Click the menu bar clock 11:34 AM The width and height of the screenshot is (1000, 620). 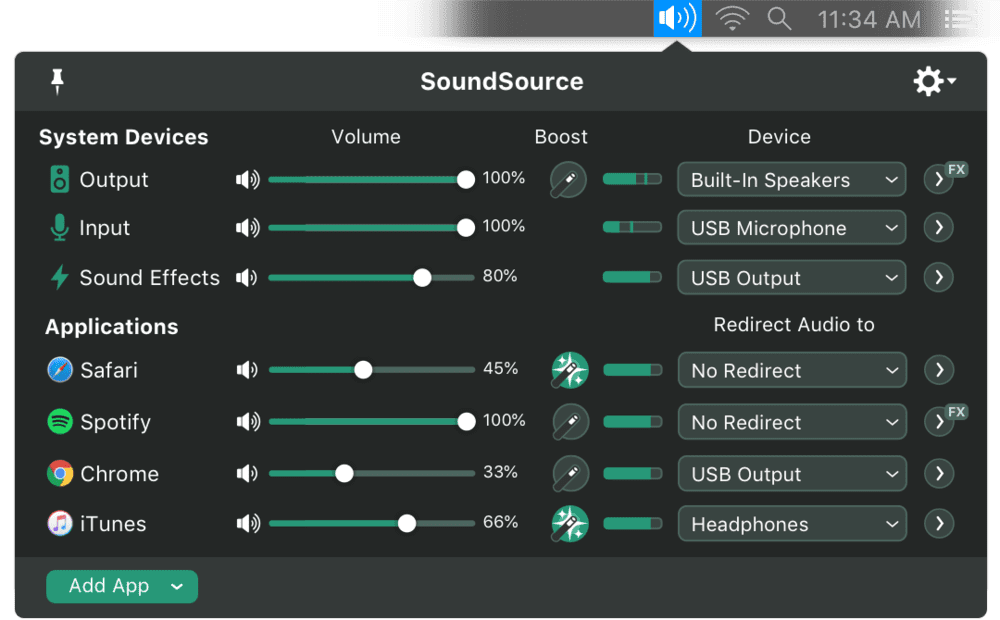pos(869,19)
